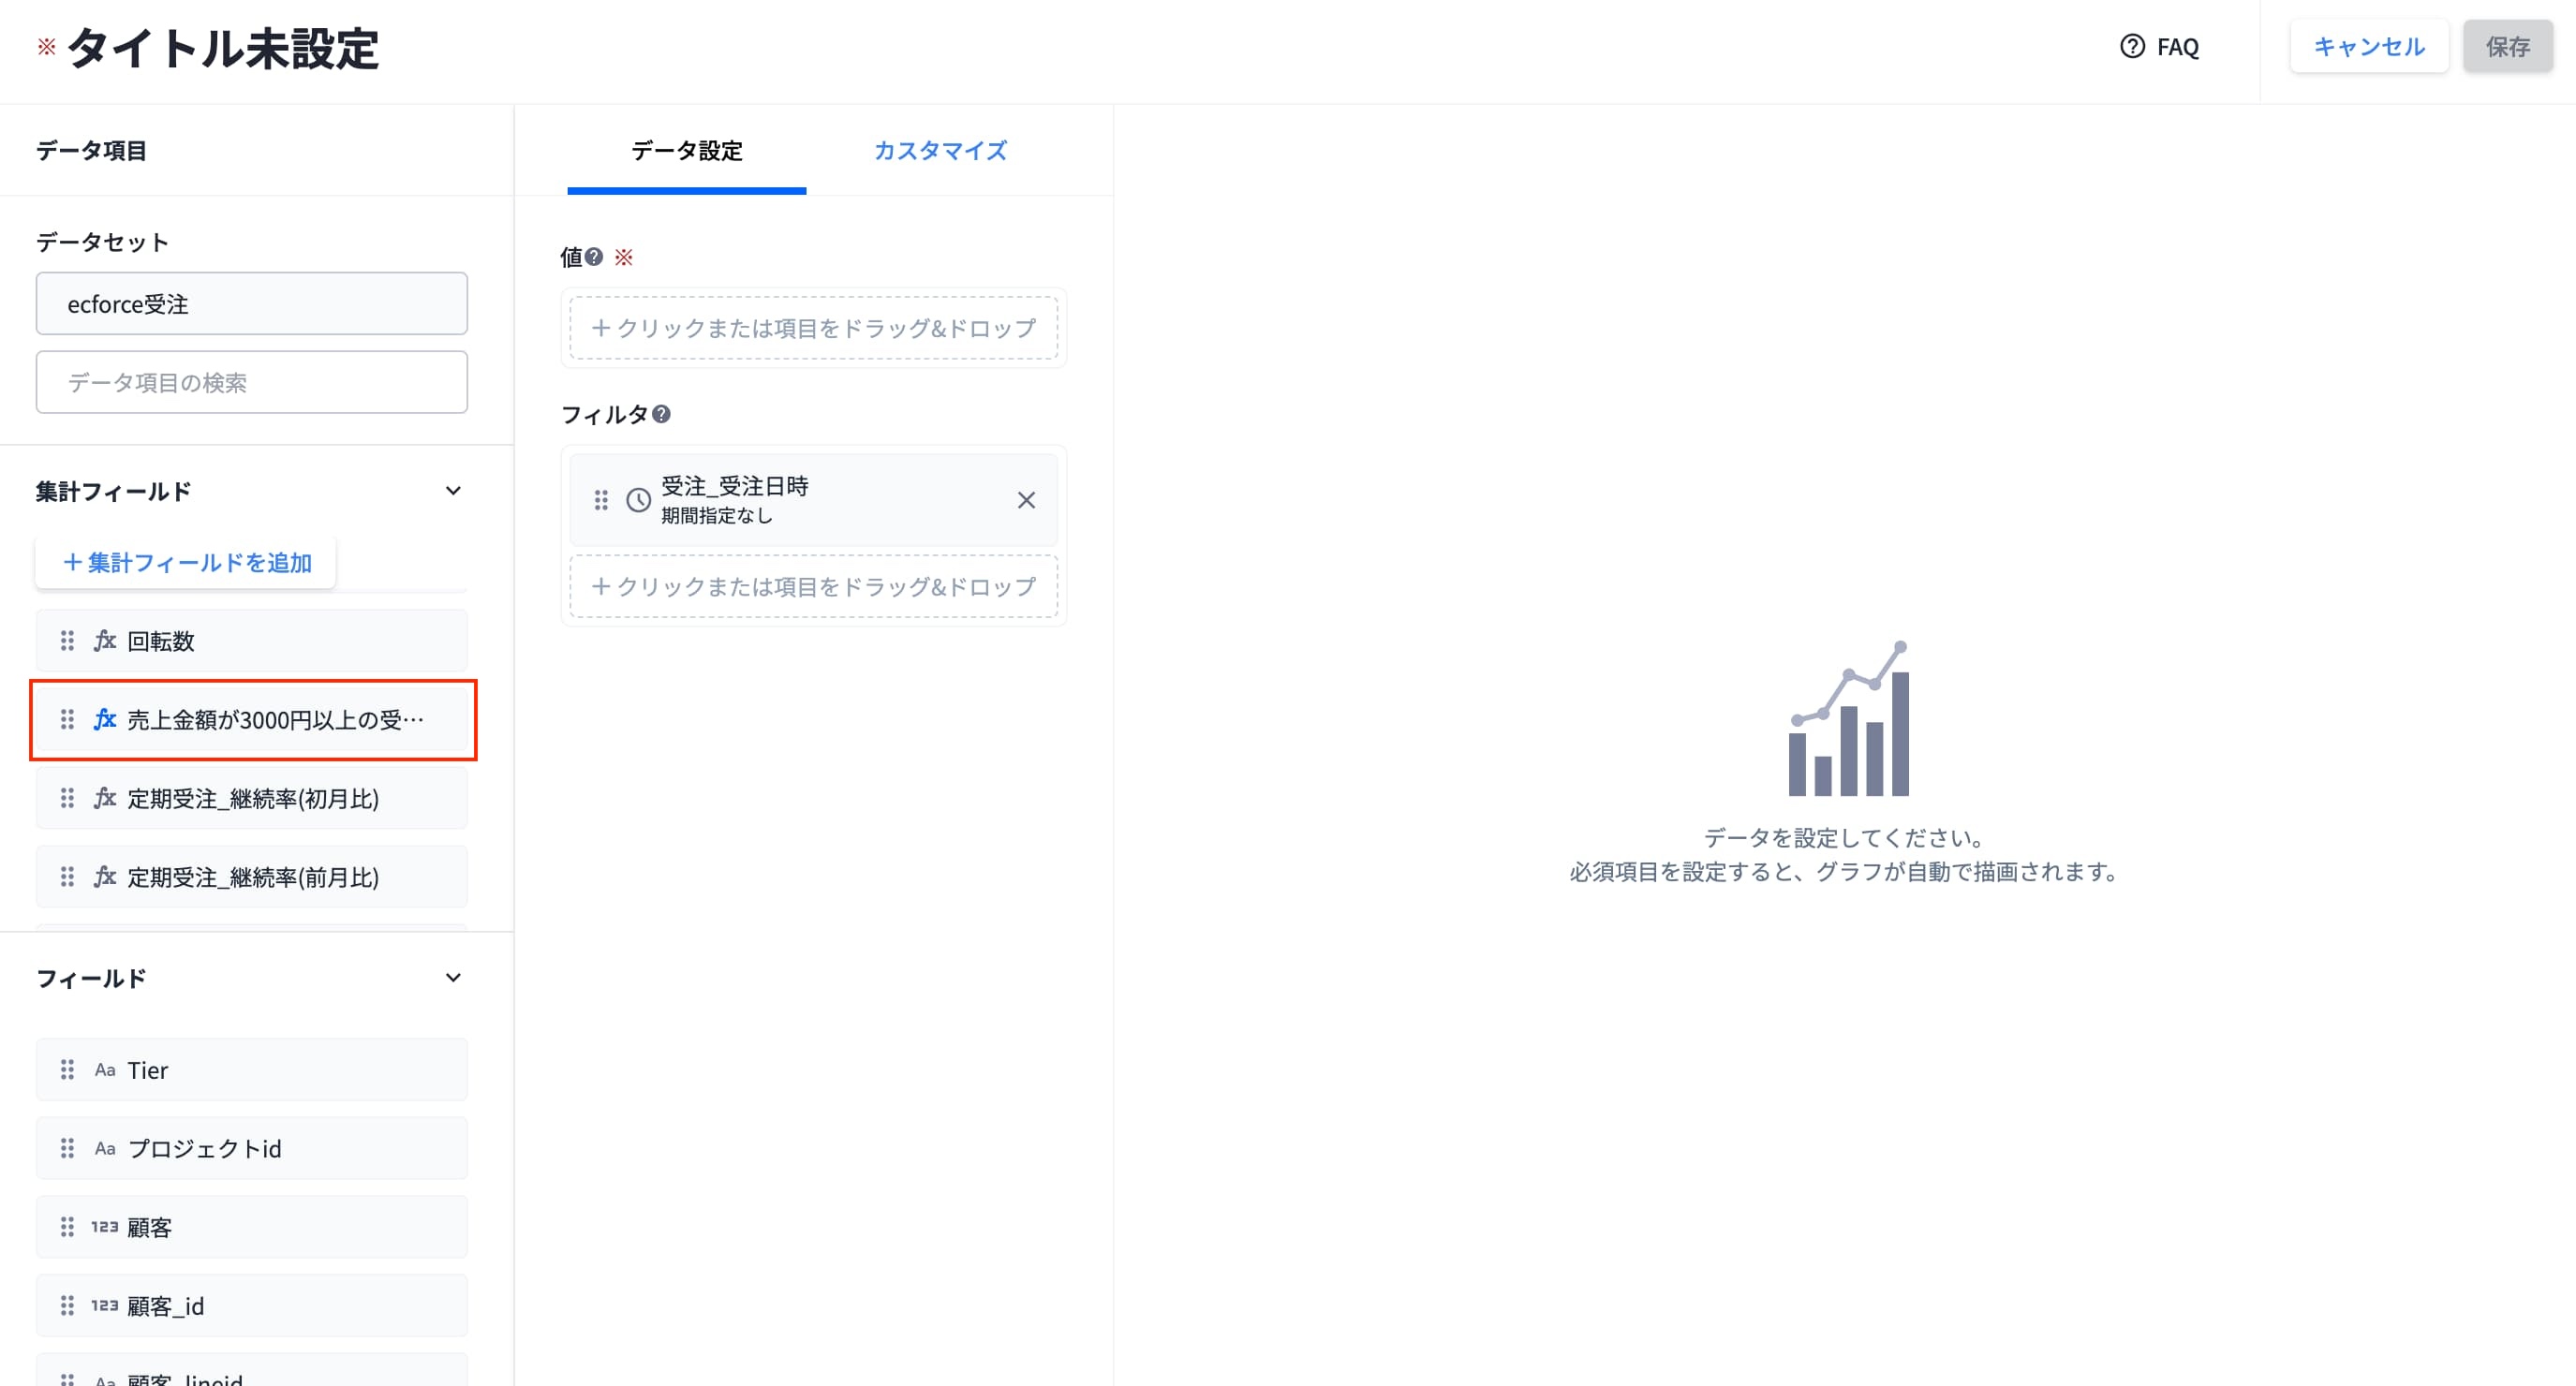Click the fx icon beside 回転数
The image size is (2576, 1386).
(x=105, y=641)
